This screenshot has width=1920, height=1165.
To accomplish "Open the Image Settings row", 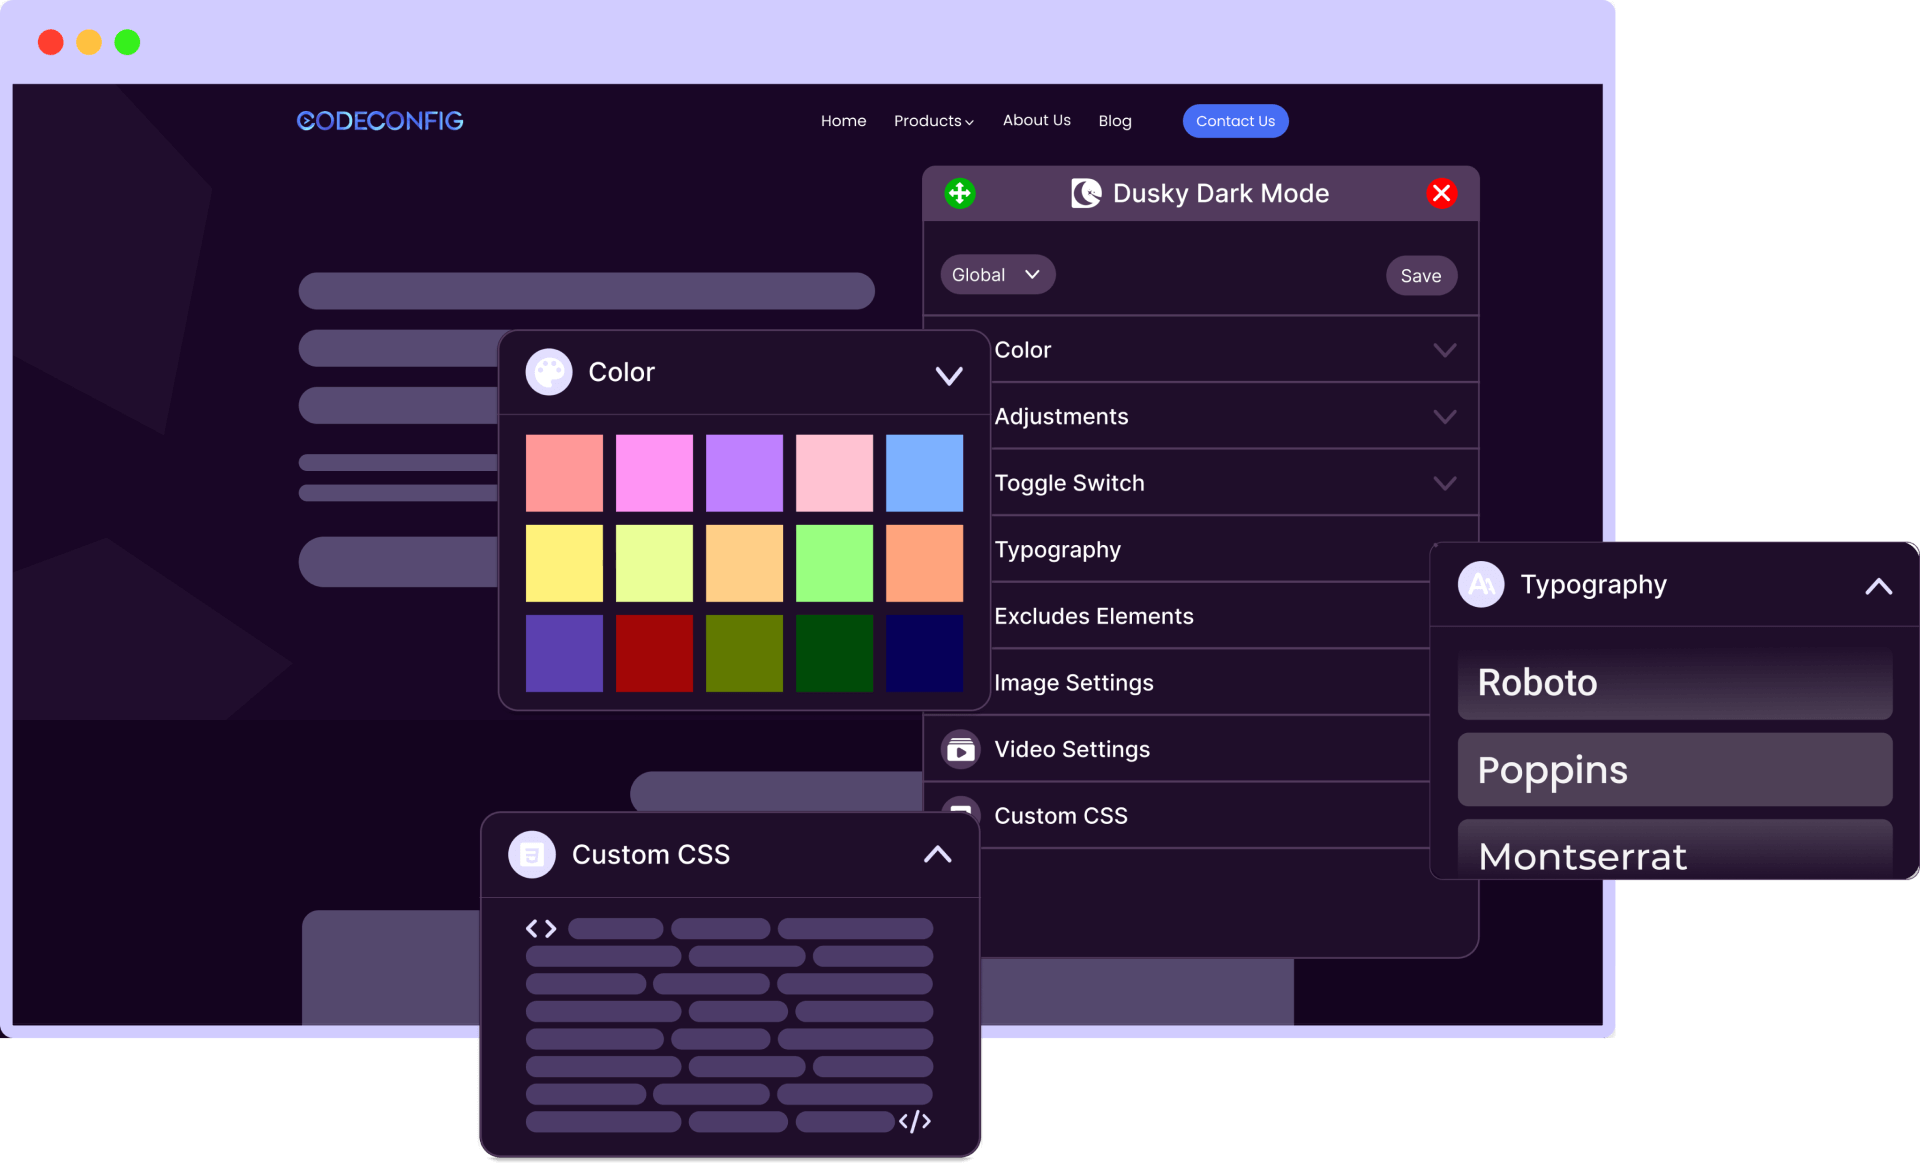I will pos(1210,683).
